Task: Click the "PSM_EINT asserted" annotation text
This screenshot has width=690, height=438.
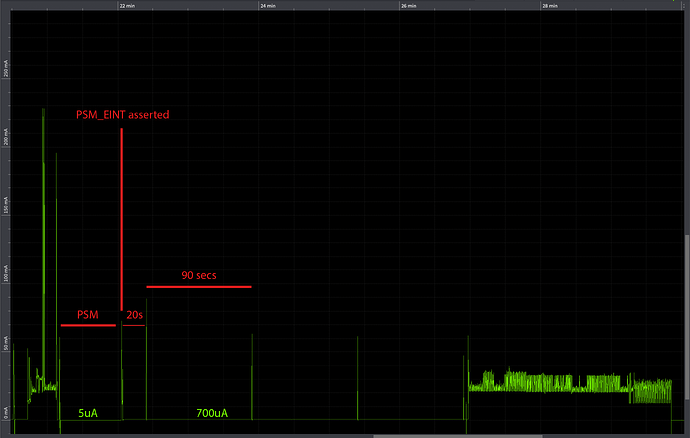Action: pyautogui.click(x=123, y=115)
